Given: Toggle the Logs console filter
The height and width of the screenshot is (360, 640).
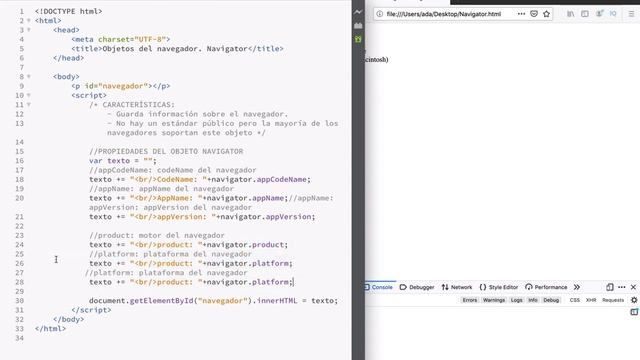Looking at the screenshot, I should [516, 300].
